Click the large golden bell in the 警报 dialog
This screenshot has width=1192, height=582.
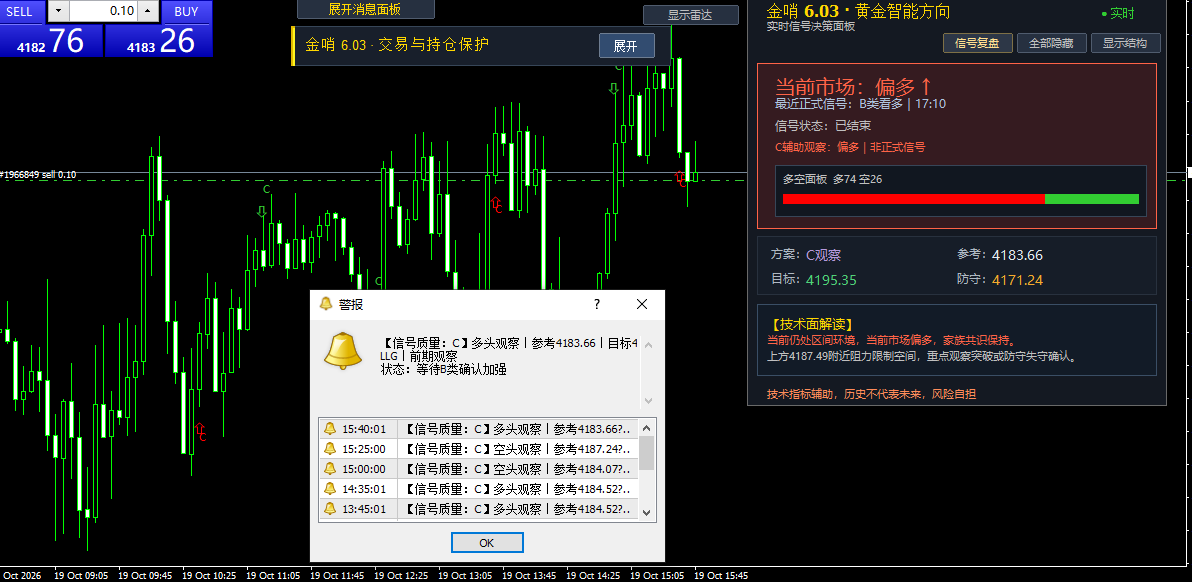(x=343, y=350)
